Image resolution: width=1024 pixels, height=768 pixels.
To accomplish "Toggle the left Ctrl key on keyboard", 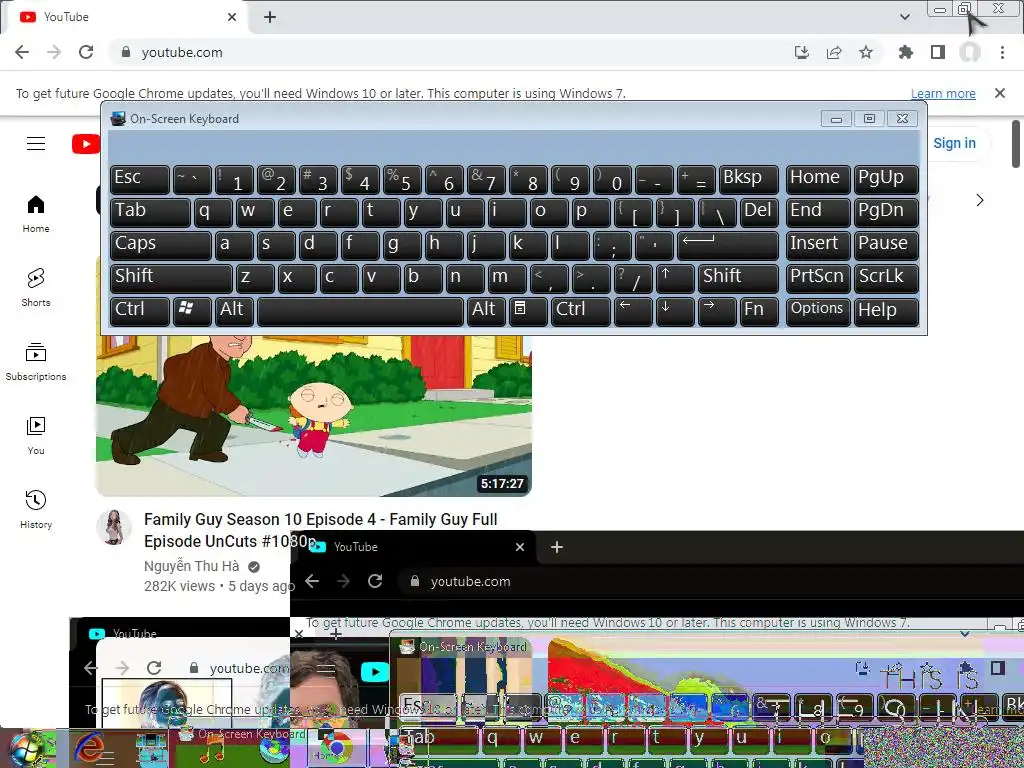I will coord(140,310).
